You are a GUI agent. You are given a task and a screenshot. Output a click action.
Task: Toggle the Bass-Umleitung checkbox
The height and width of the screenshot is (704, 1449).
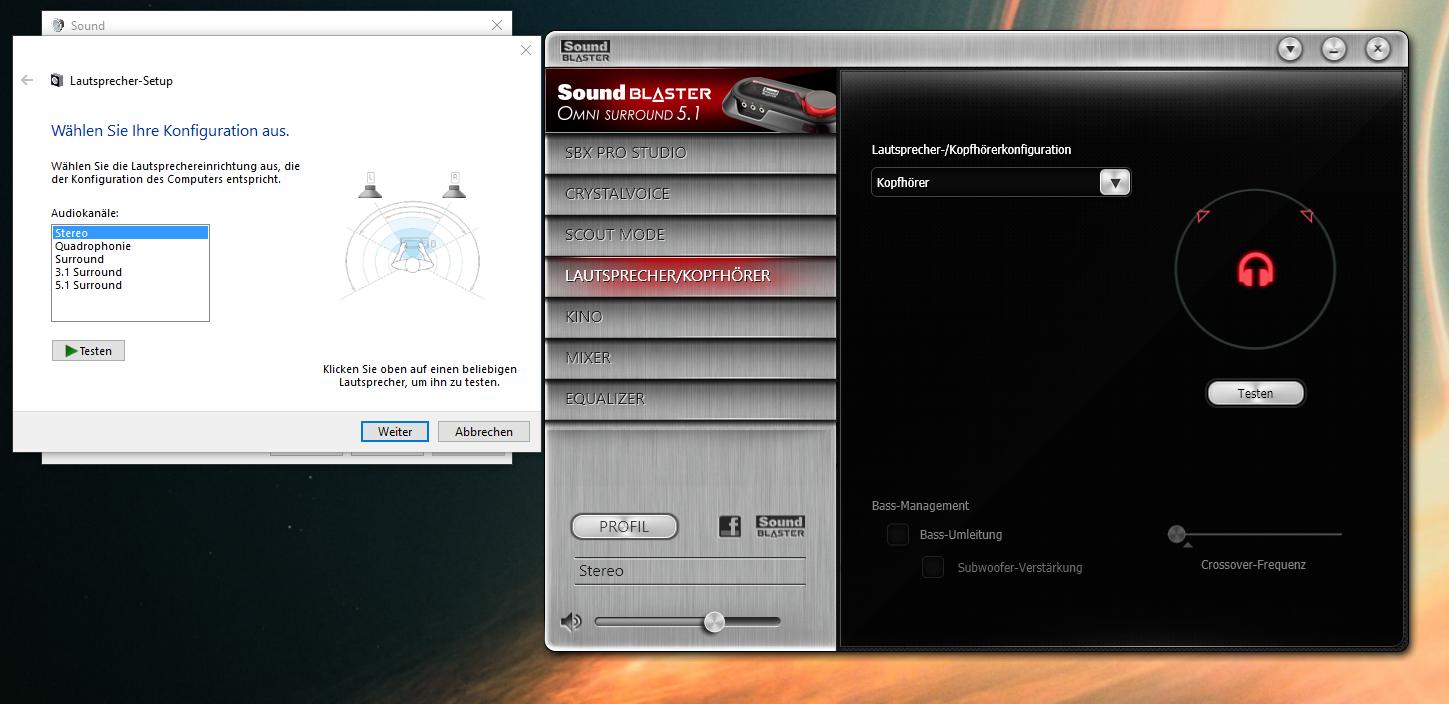898,535
